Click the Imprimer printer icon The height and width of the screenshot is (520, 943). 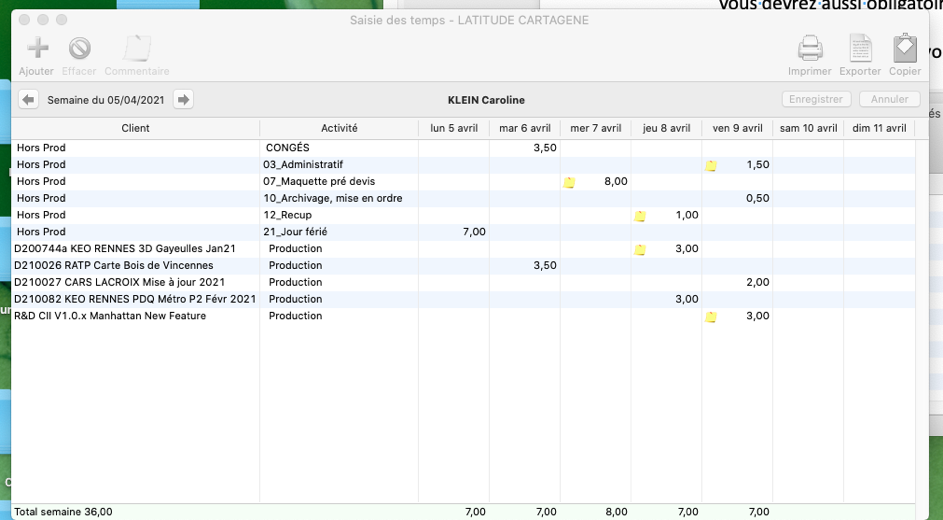[x=809, y=48]
